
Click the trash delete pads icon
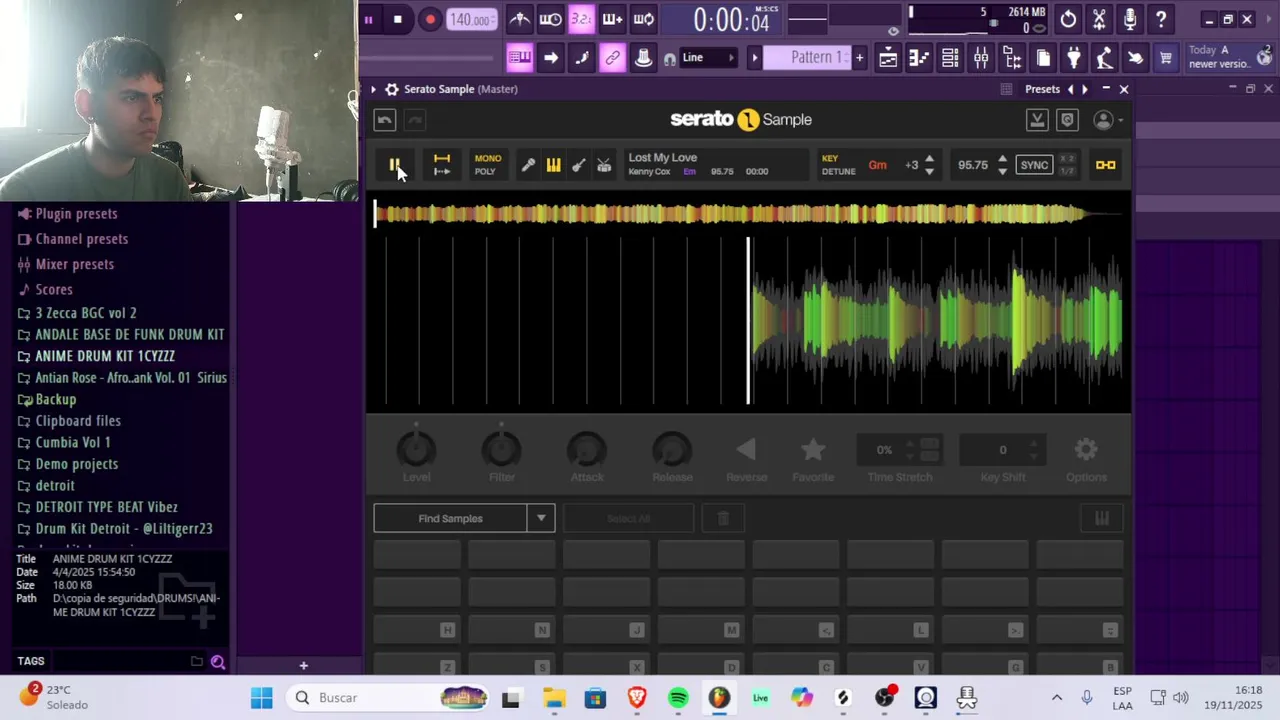[x=723, y=518]
